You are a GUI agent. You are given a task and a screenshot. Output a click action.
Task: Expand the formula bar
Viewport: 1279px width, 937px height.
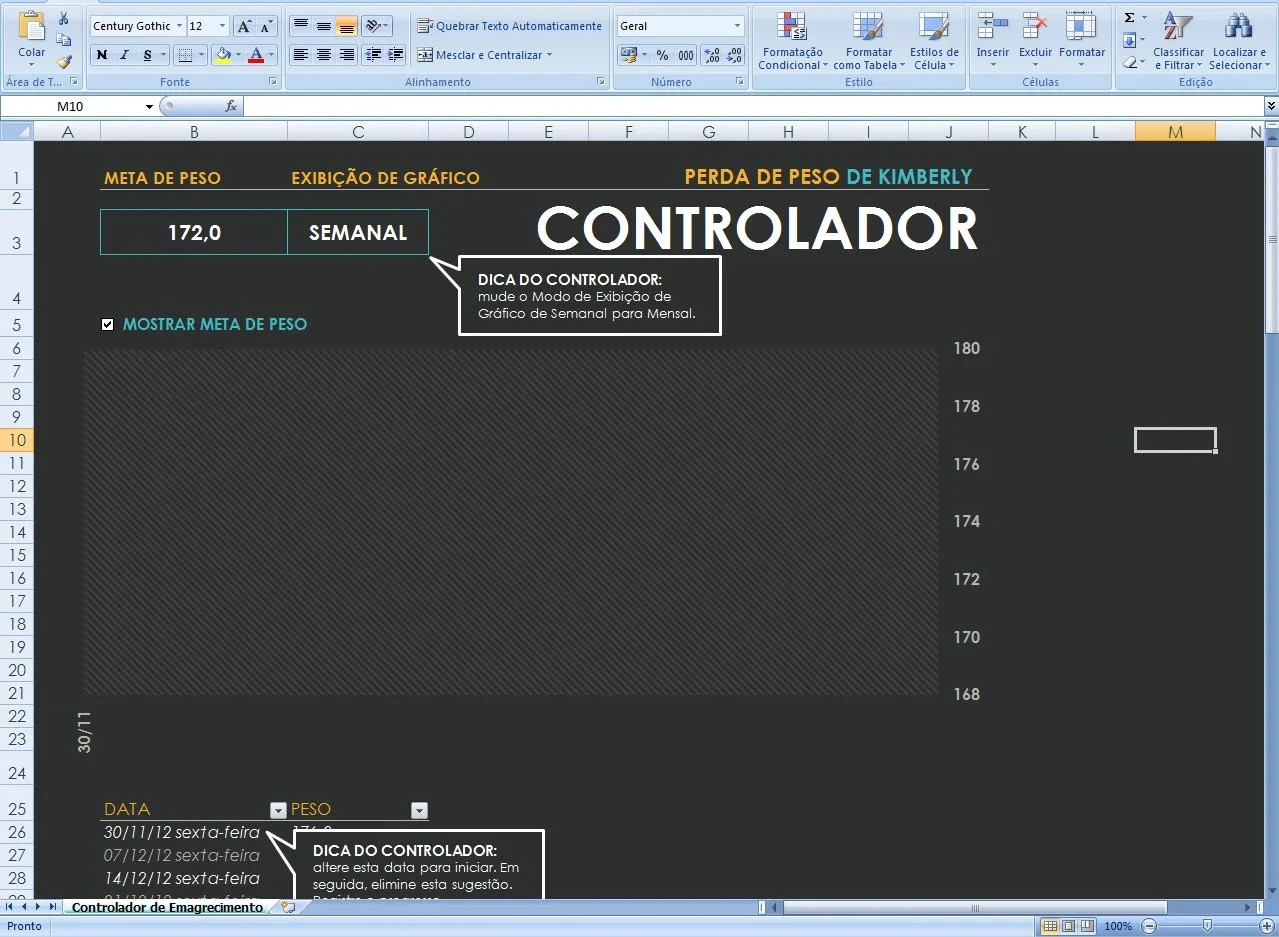pos(1270,106)
